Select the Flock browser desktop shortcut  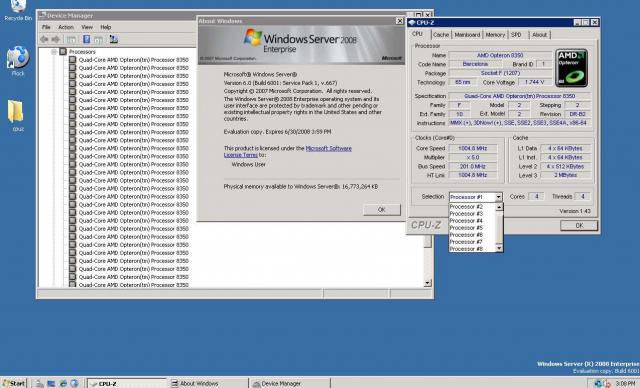(x=18, y=61)
